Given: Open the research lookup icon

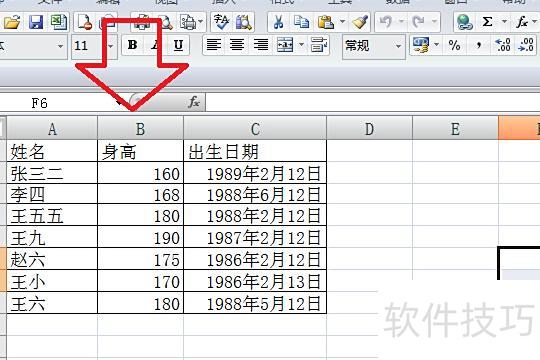Looking at the screenshot, I should tap(244, 22).
